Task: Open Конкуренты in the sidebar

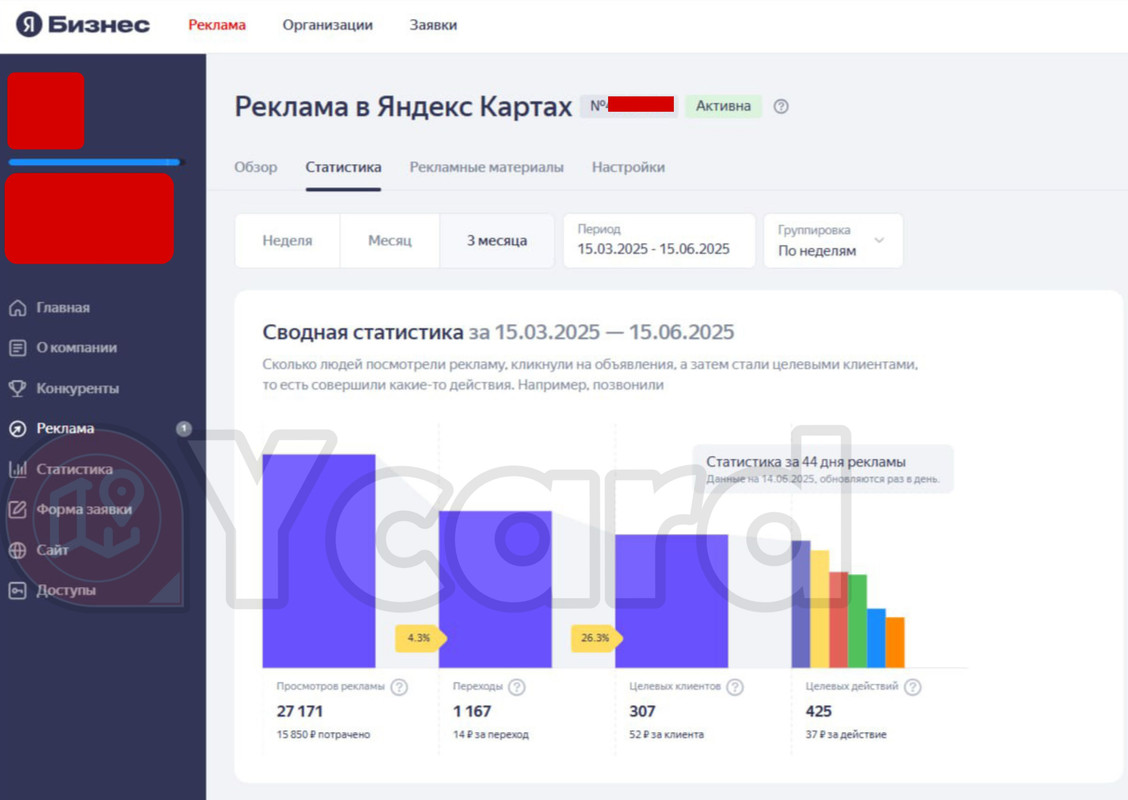Action: pos(78,388)
